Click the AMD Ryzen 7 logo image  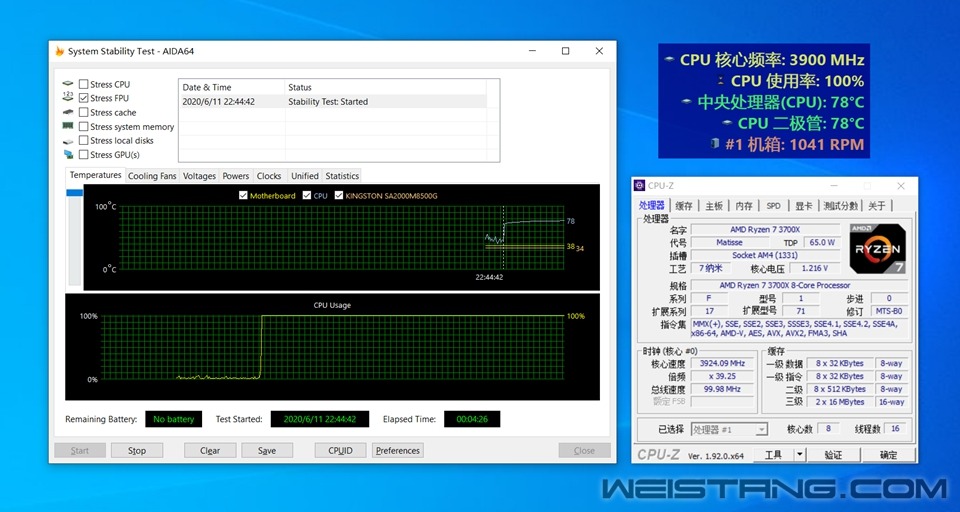(x=877, y=250)
